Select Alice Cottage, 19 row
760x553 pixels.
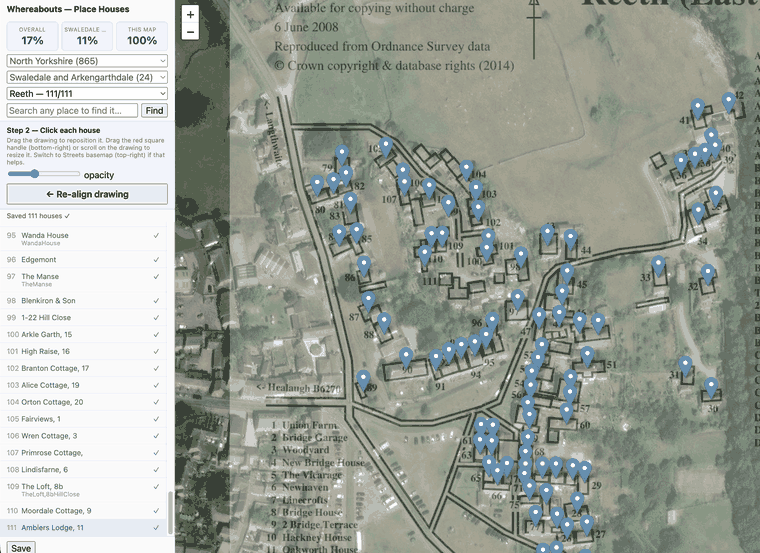pos(83,385)
